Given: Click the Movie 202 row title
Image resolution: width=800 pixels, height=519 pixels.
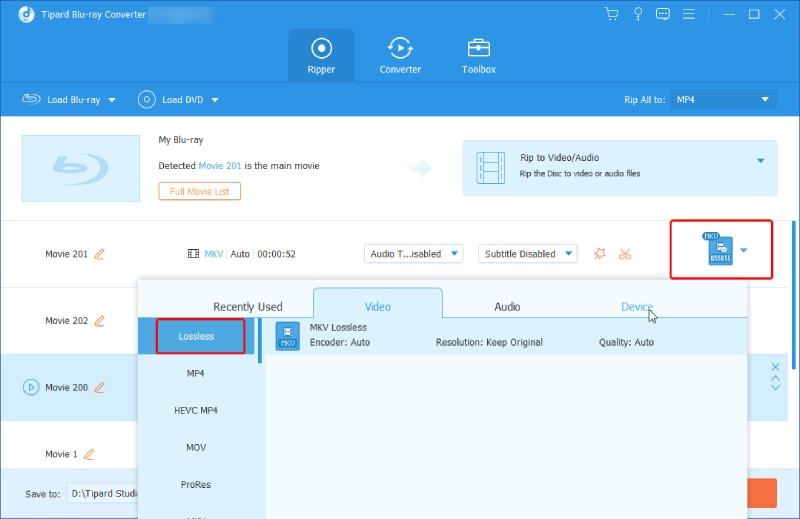Looking at the screenshot, I should click(66, 320).
